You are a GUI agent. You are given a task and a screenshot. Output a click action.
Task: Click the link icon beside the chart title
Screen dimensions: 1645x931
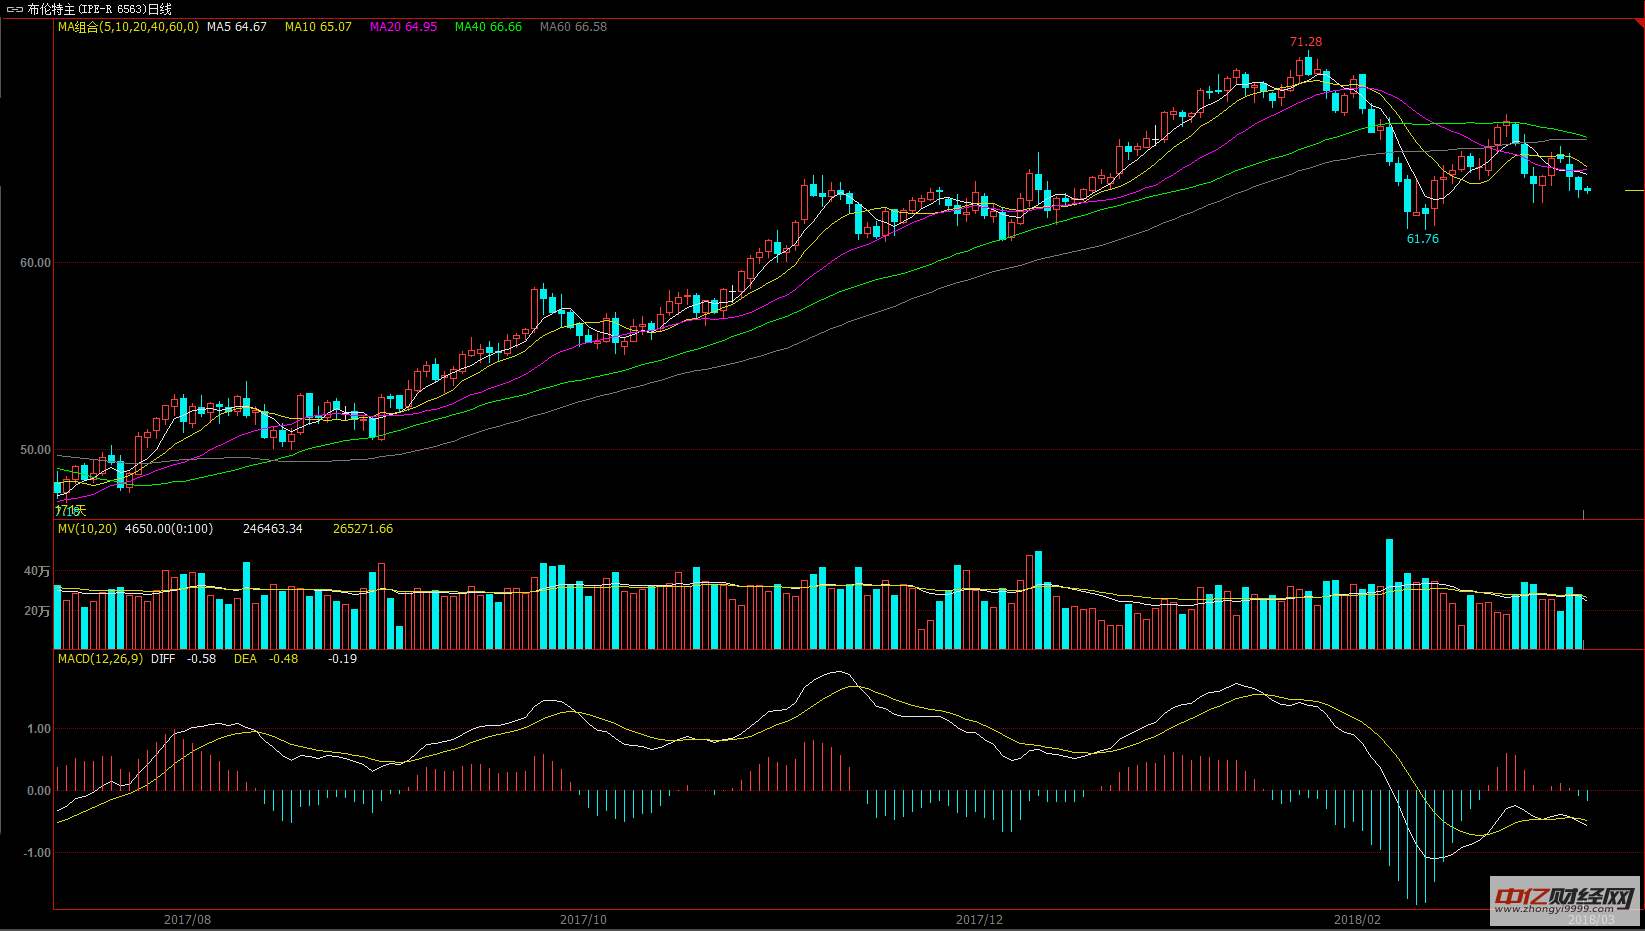(15, 9)
